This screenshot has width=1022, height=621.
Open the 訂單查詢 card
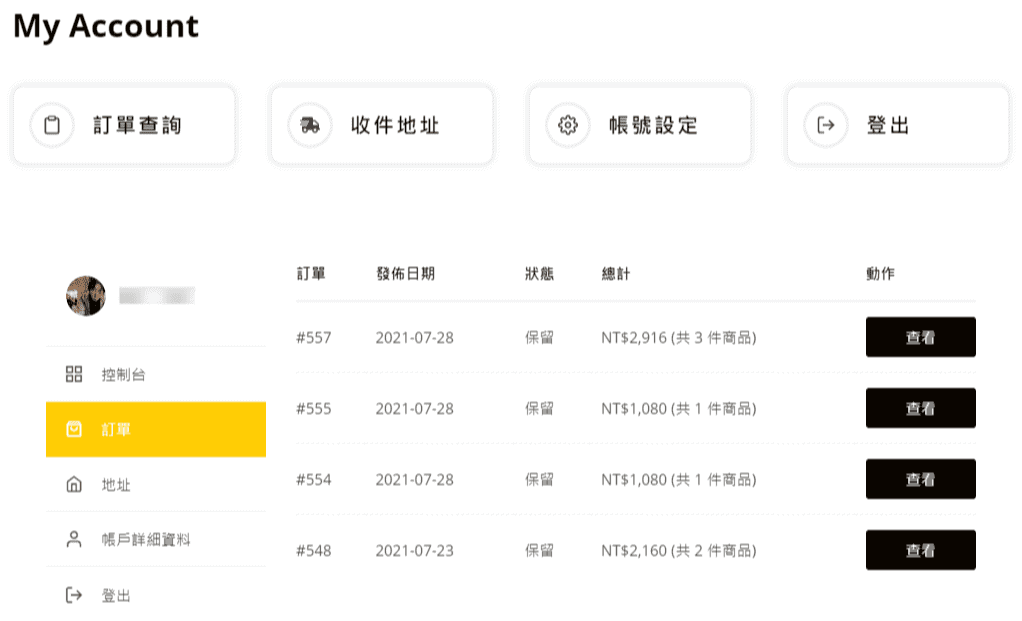pyautogui.click(x=124, y=125)
